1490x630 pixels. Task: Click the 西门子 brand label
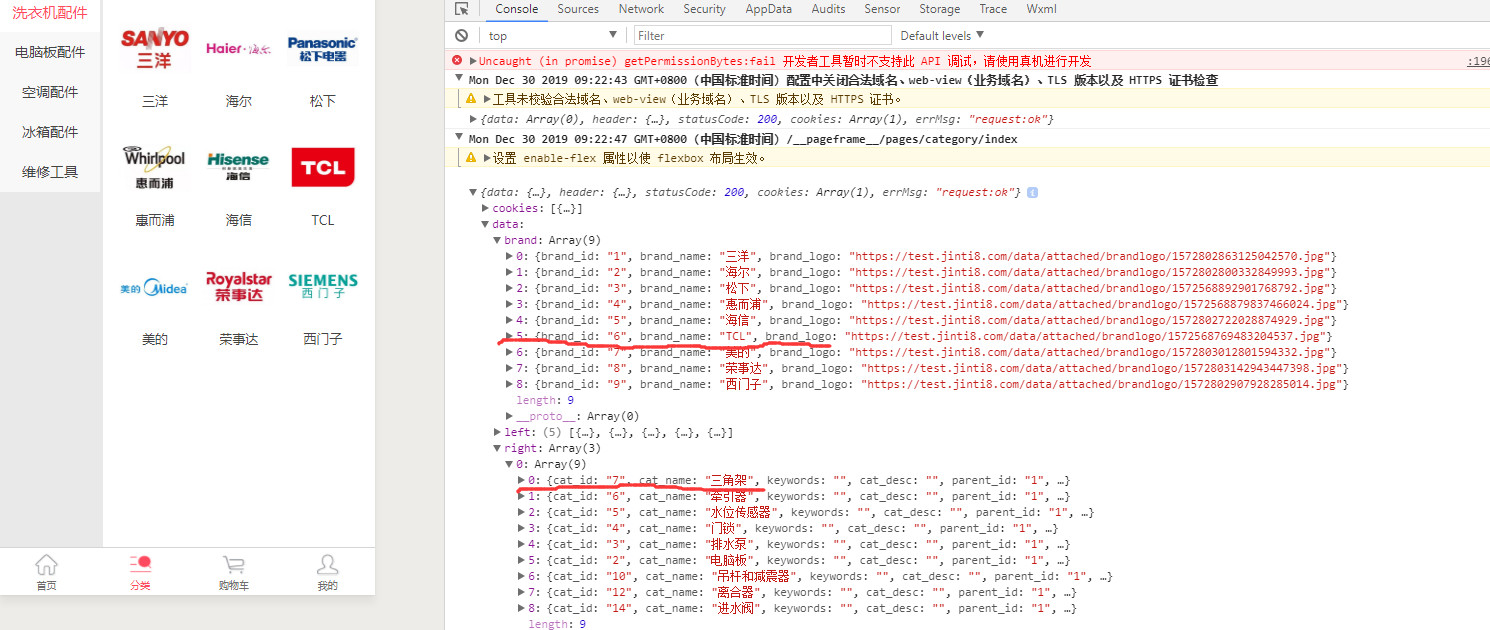[323, 339]
